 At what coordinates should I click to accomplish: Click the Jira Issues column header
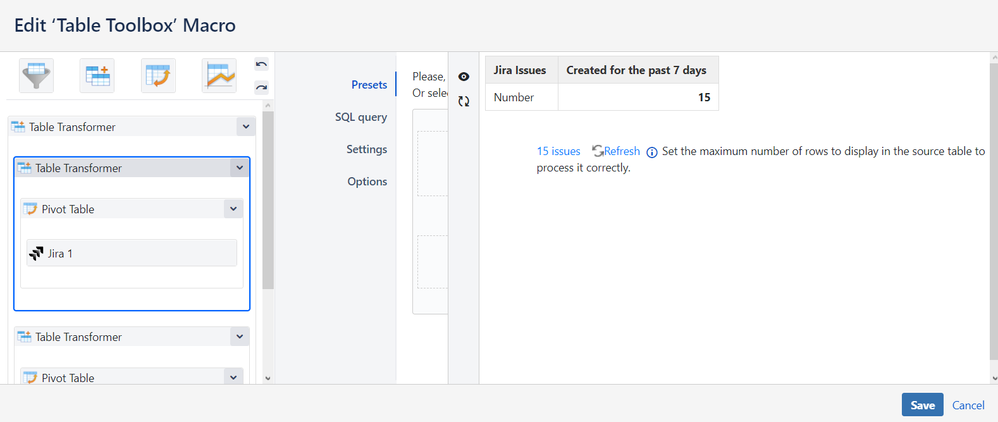pos(522,70)
